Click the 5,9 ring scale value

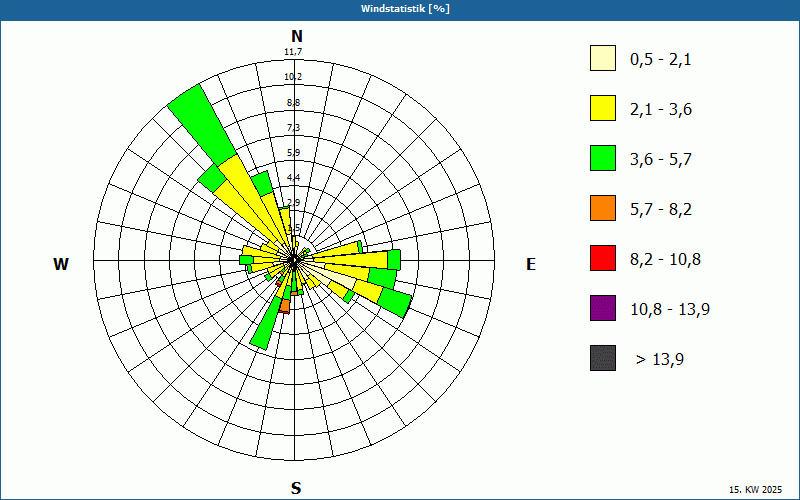[293, 153]
